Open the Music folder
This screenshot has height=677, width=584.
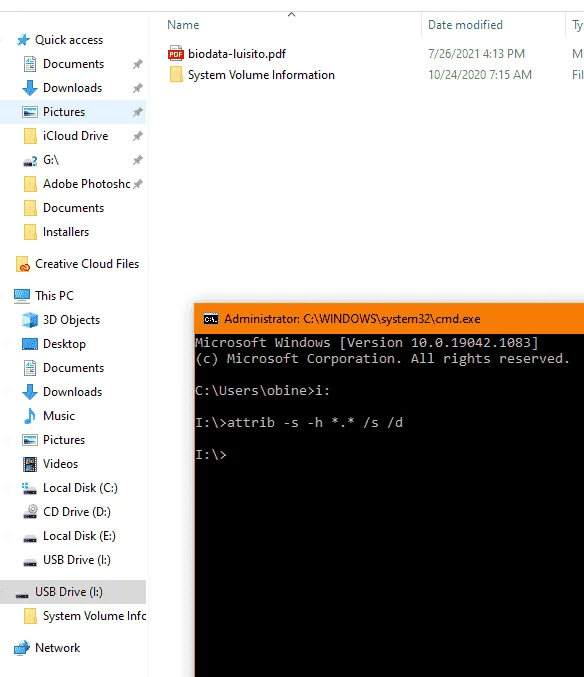(59, 416)
